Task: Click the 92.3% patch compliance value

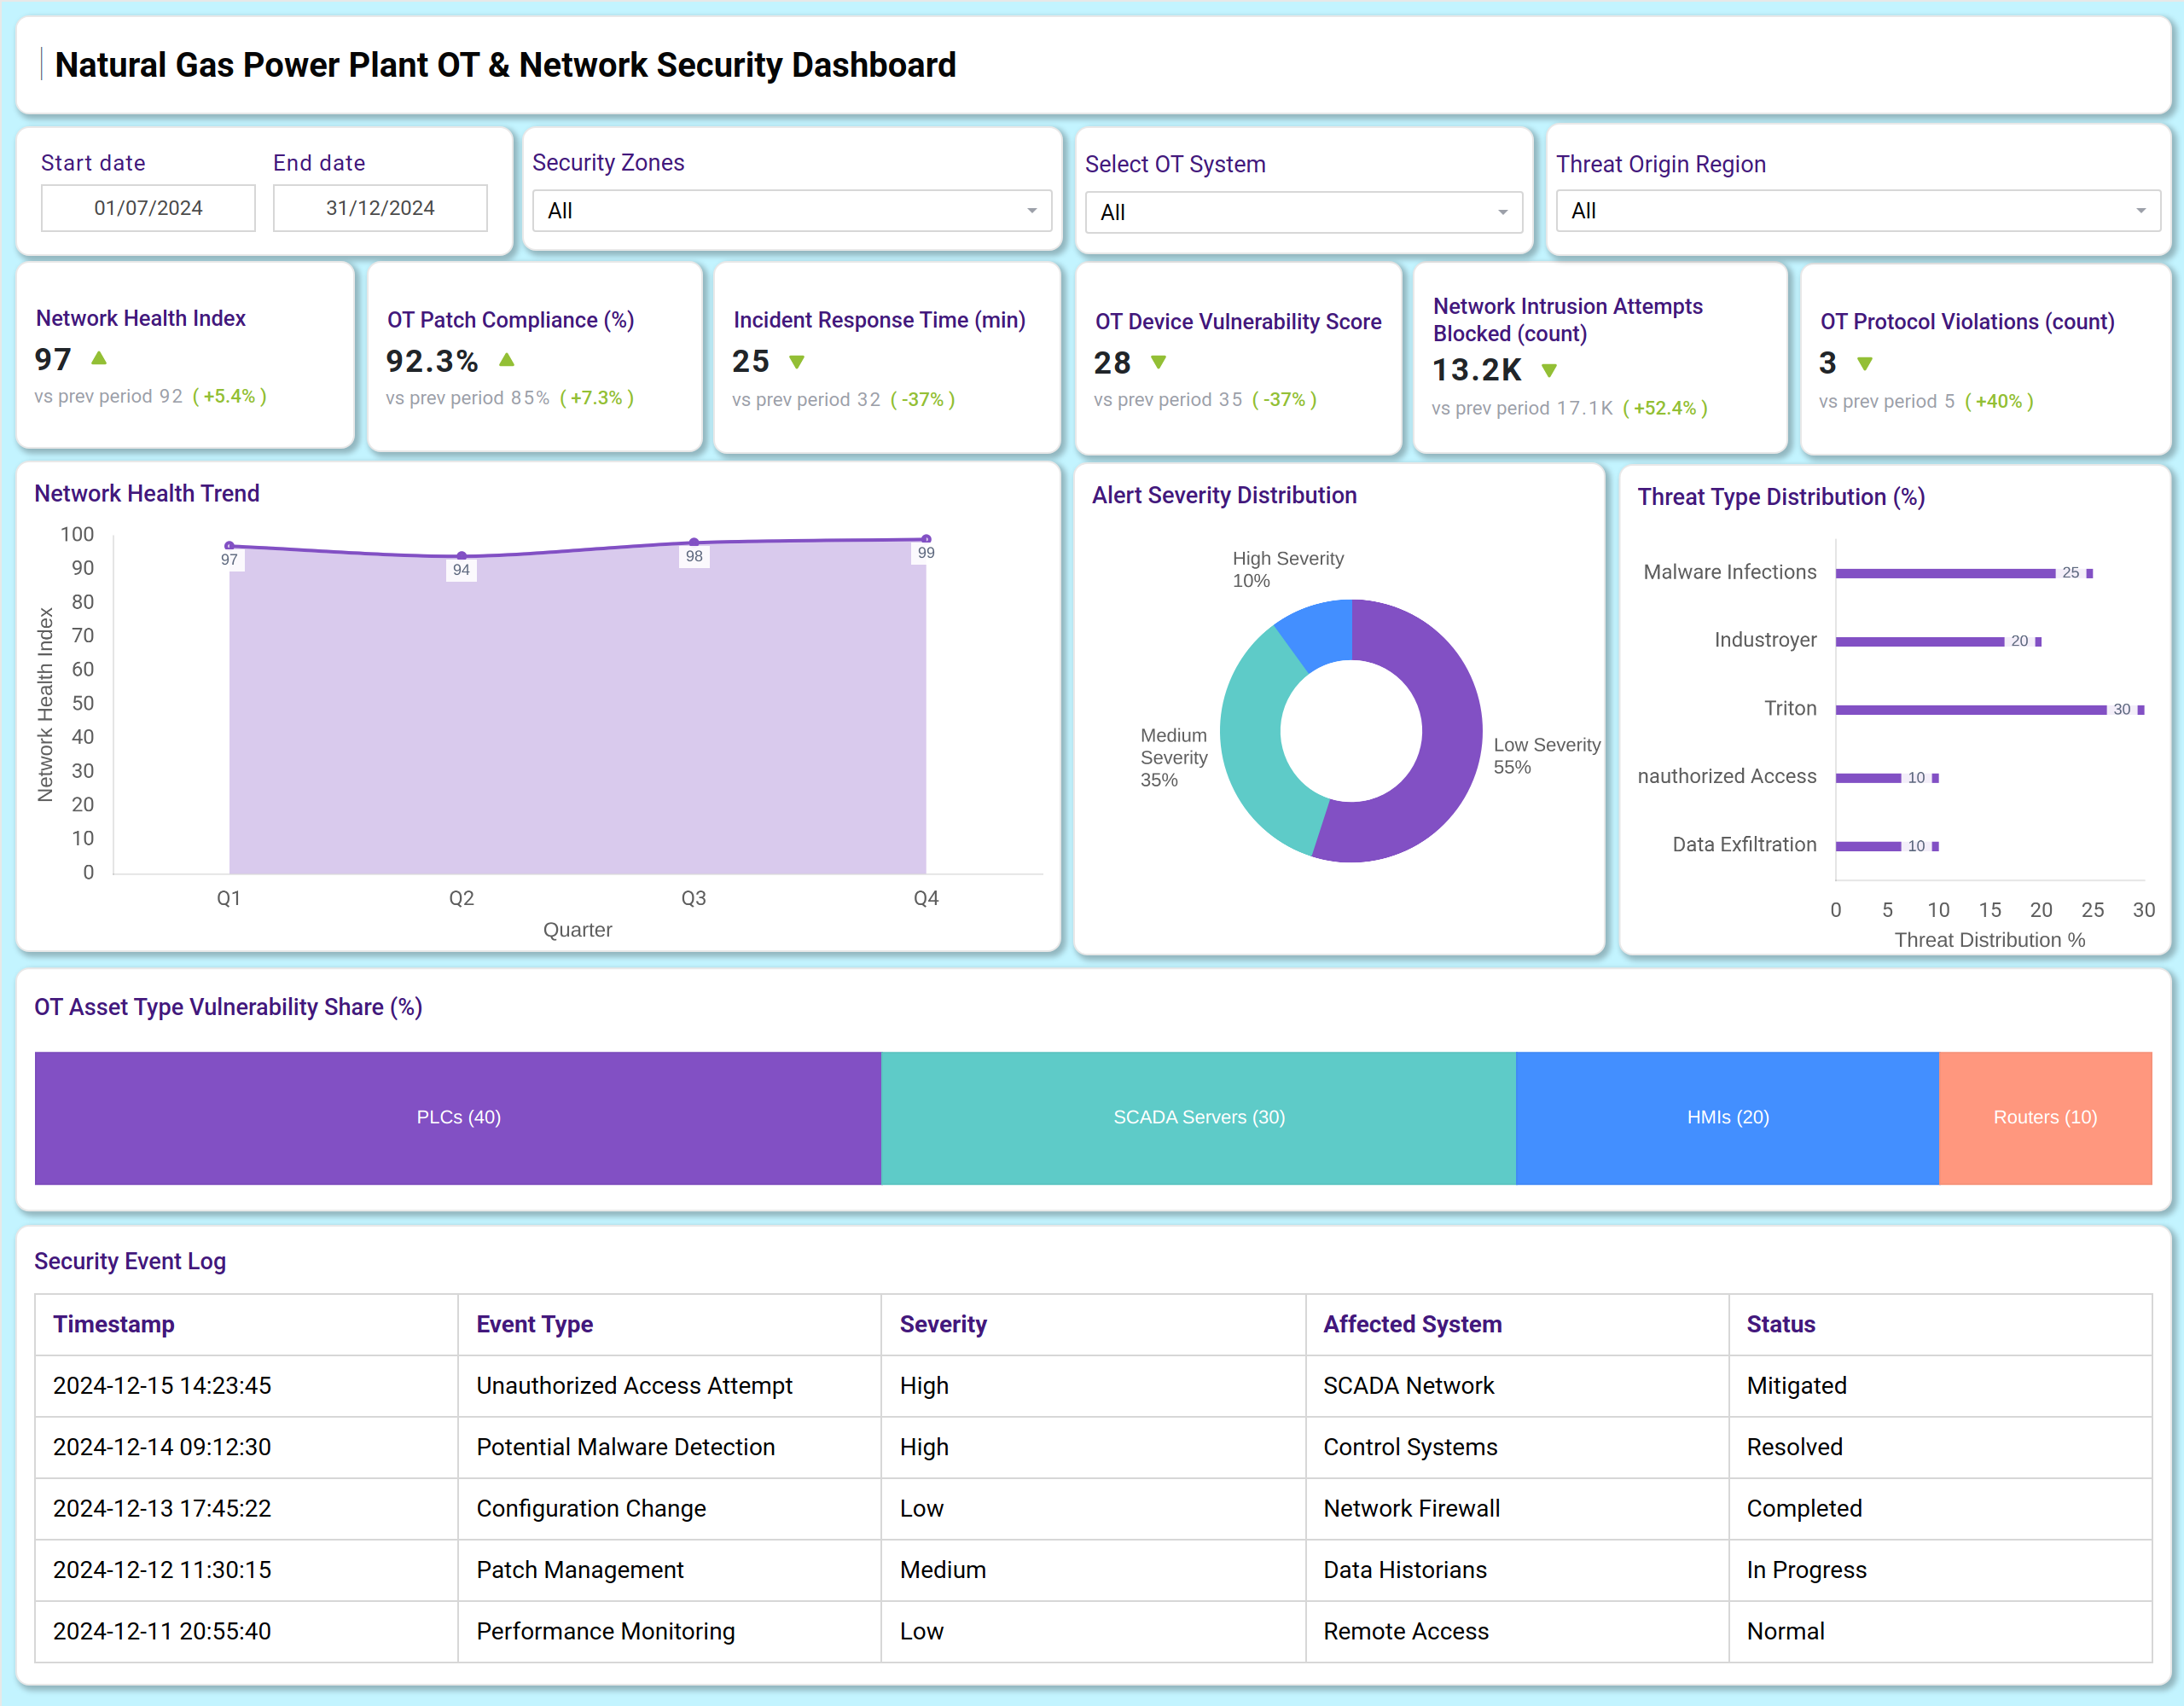Action: tap(432, 360)
